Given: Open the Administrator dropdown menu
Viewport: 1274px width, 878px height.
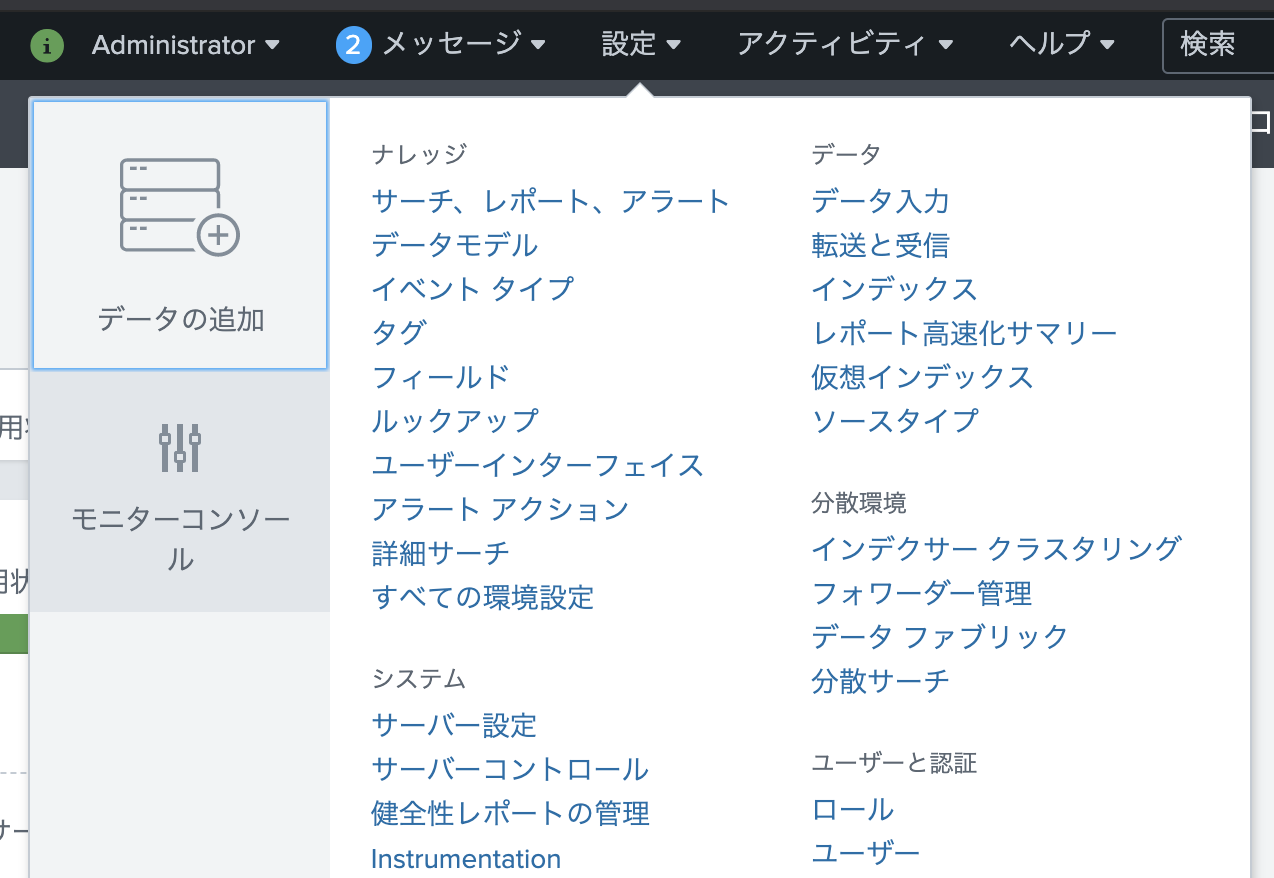Looking at the screenshot, I should (186, 45).
